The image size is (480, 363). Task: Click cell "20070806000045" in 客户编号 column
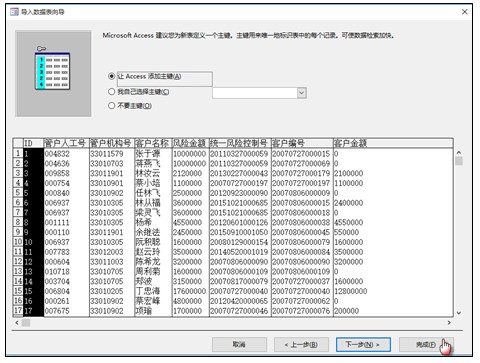301,232
